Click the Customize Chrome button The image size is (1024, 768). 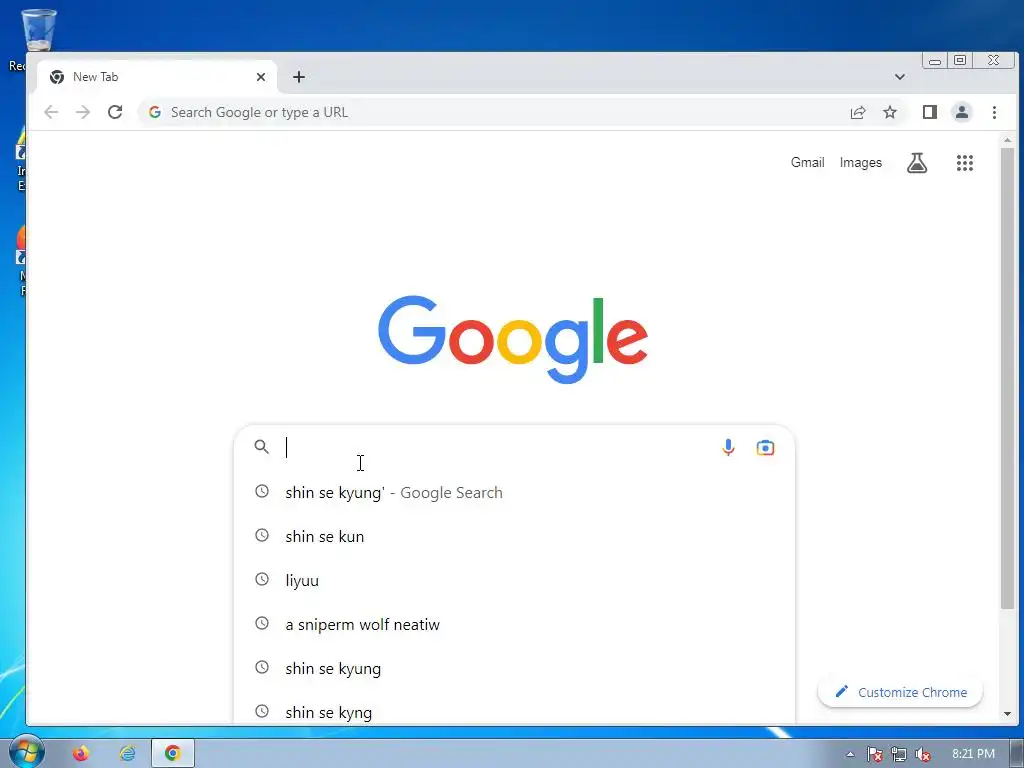tap(900, 692)
